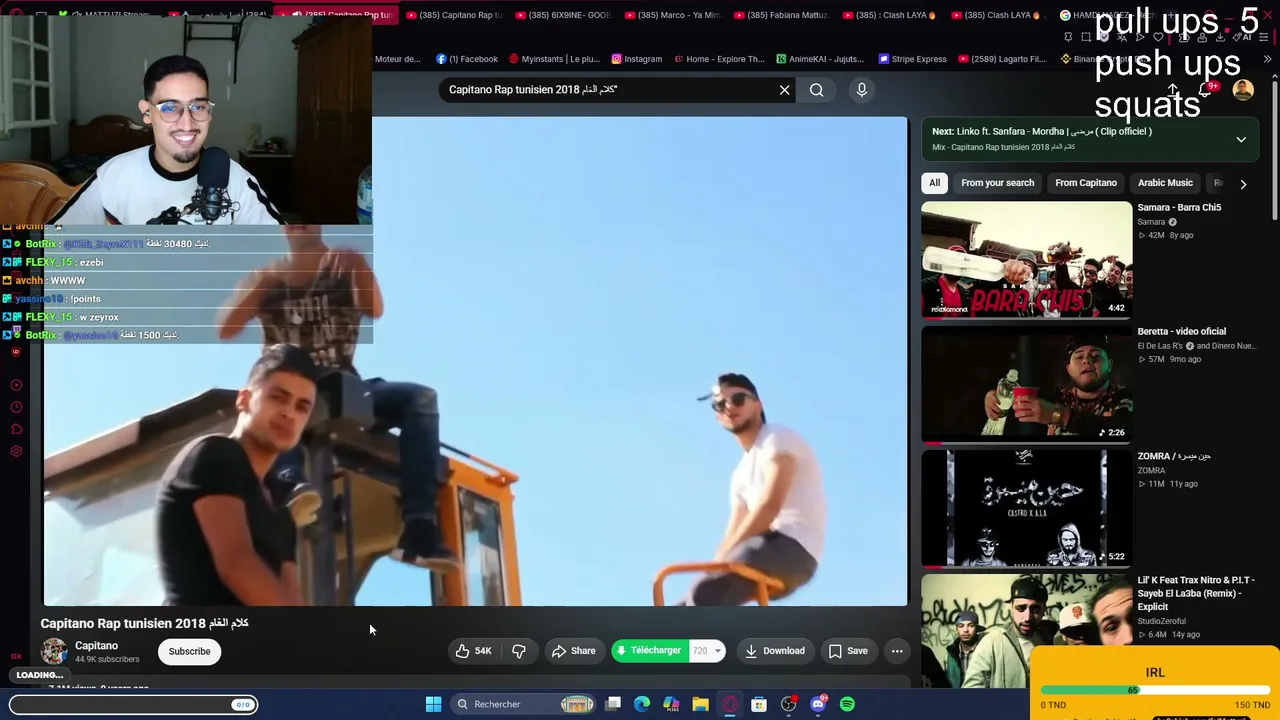Open the Instagram bookmark

tap(637, 59)
